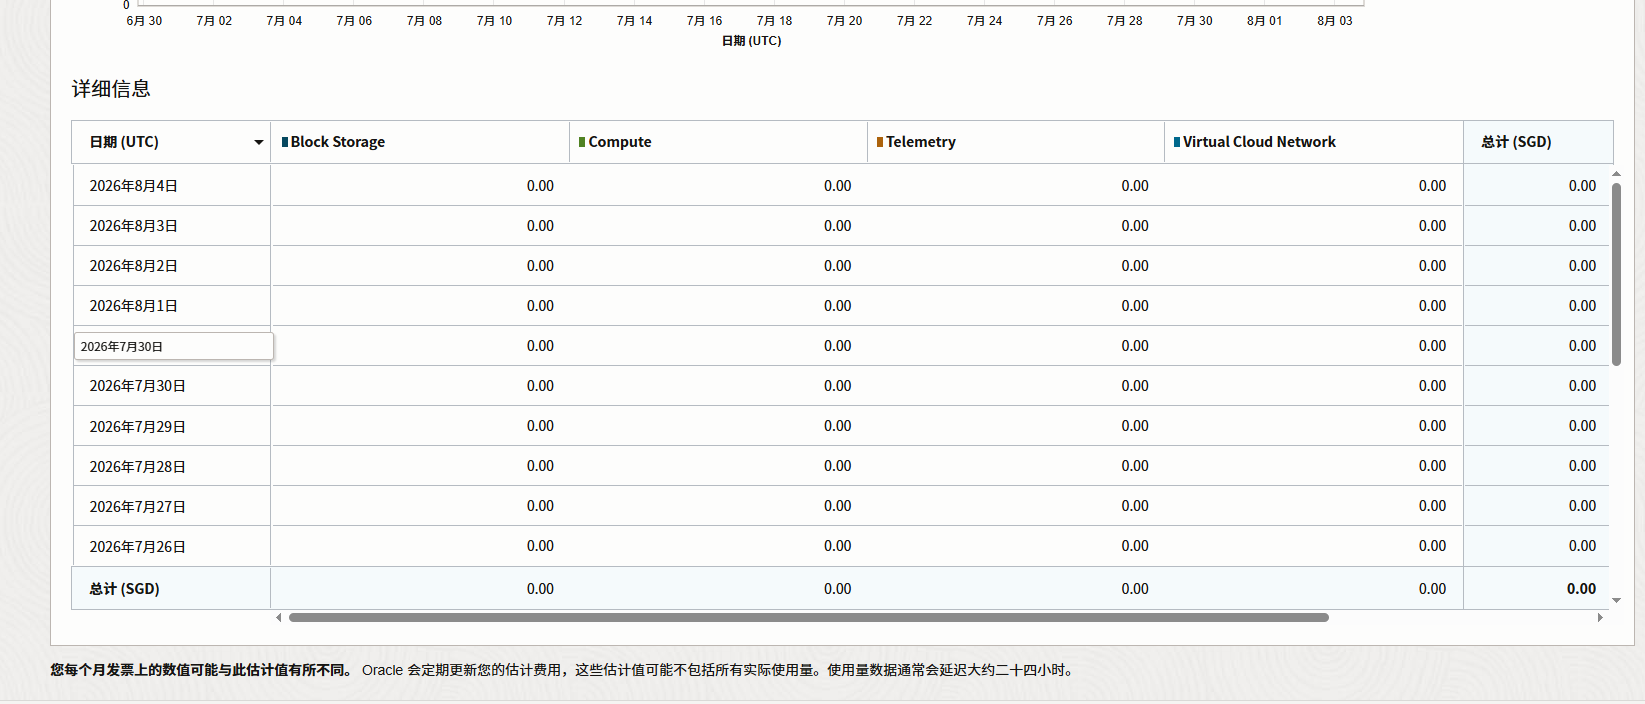Click the orange Telemetry color marker

click(x=880, y=142)
